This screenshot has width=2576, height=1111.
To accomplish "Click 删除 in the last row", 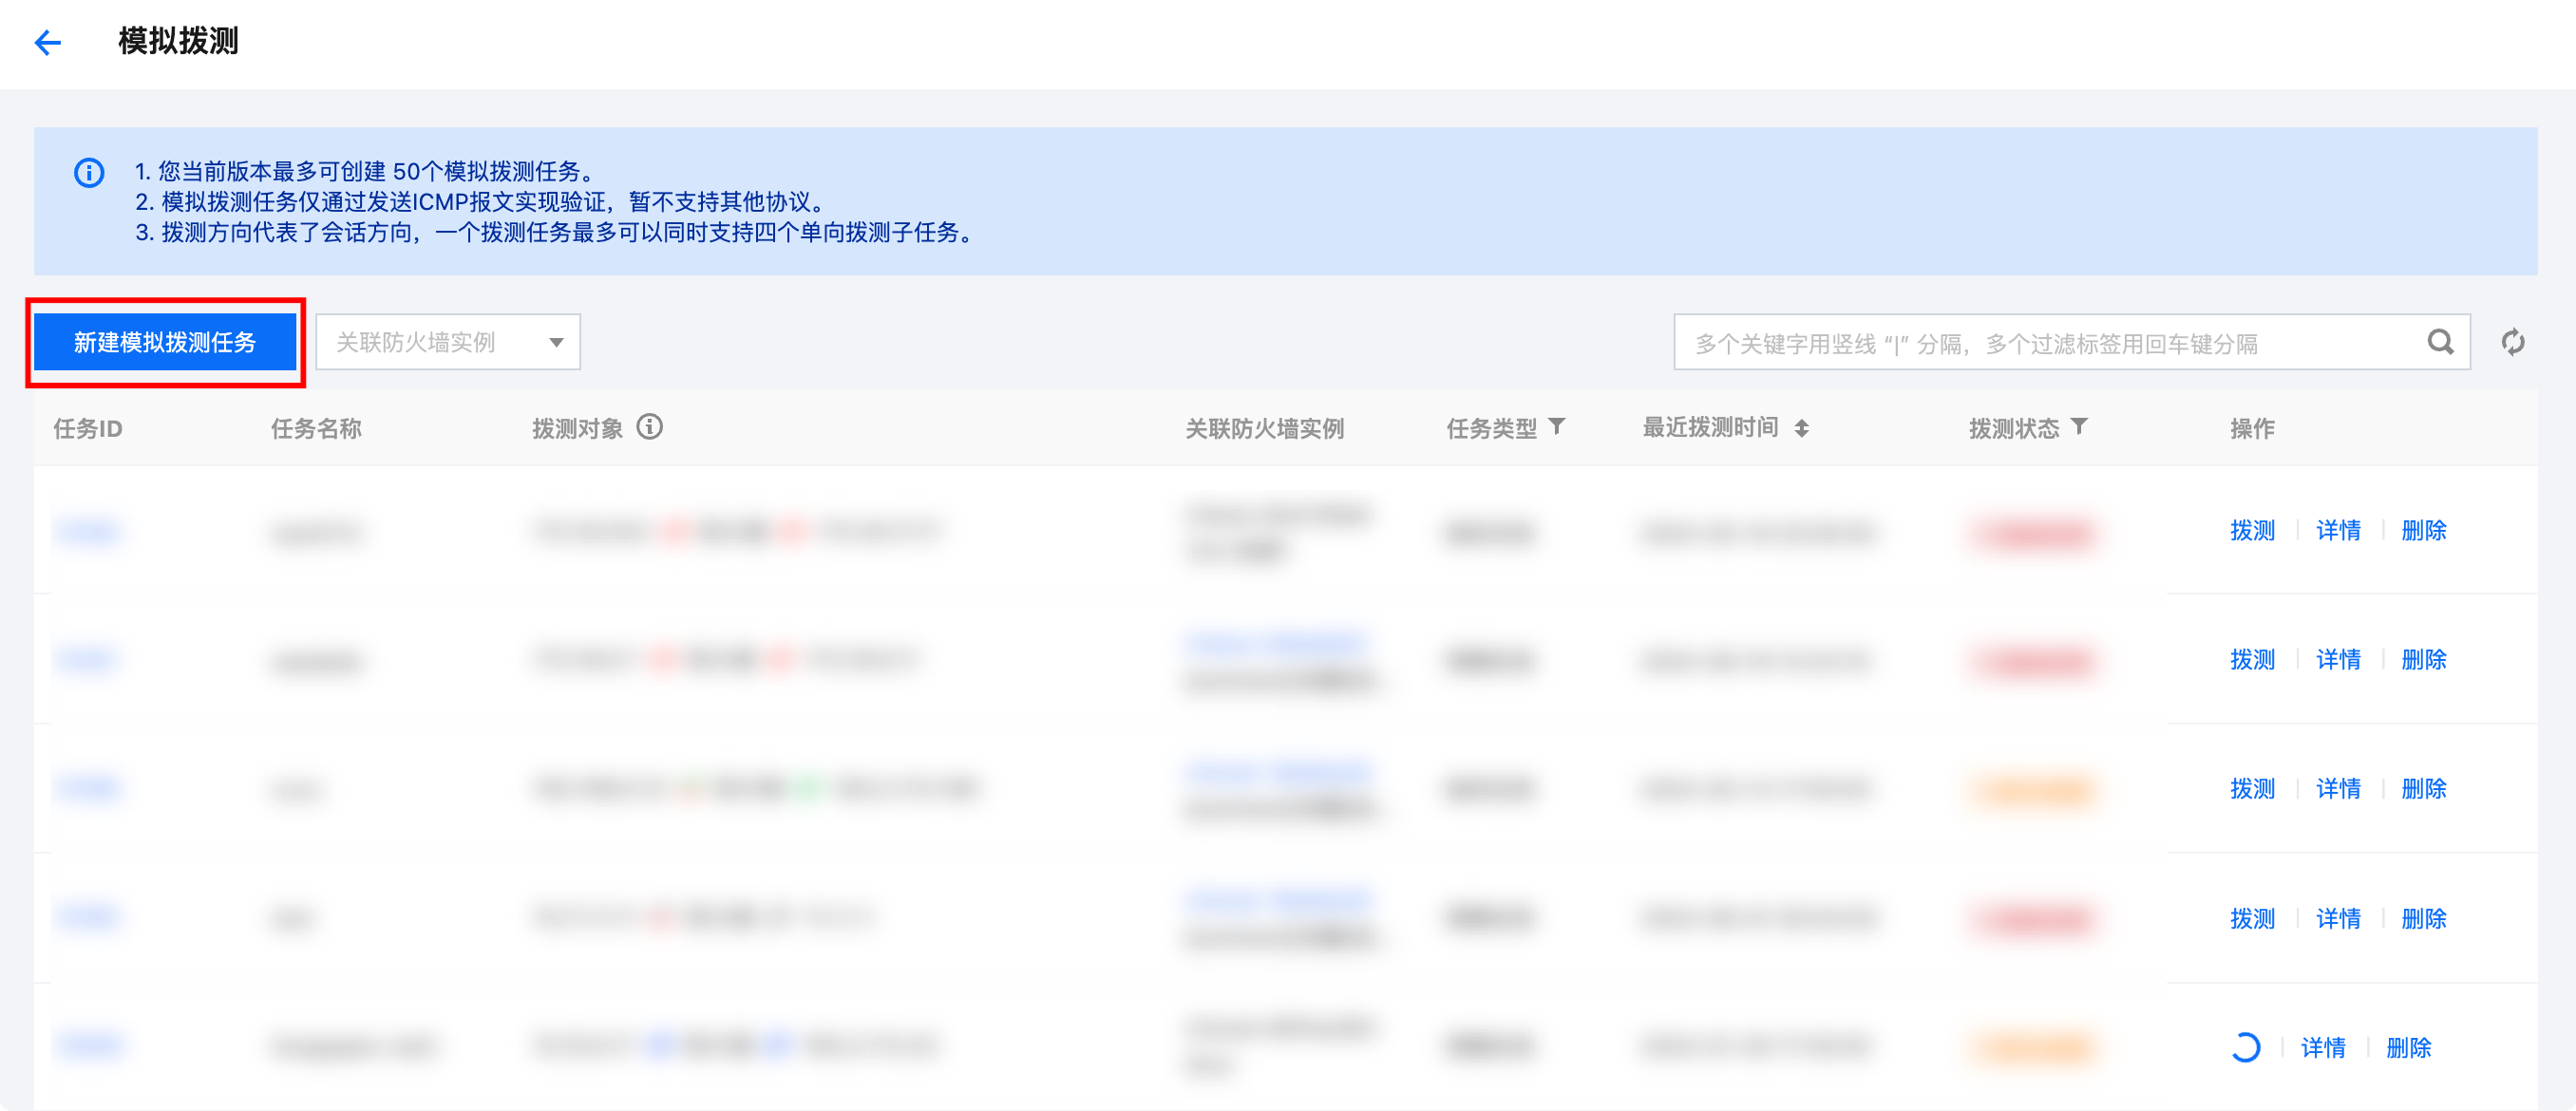I will tap(2408, 1048).
